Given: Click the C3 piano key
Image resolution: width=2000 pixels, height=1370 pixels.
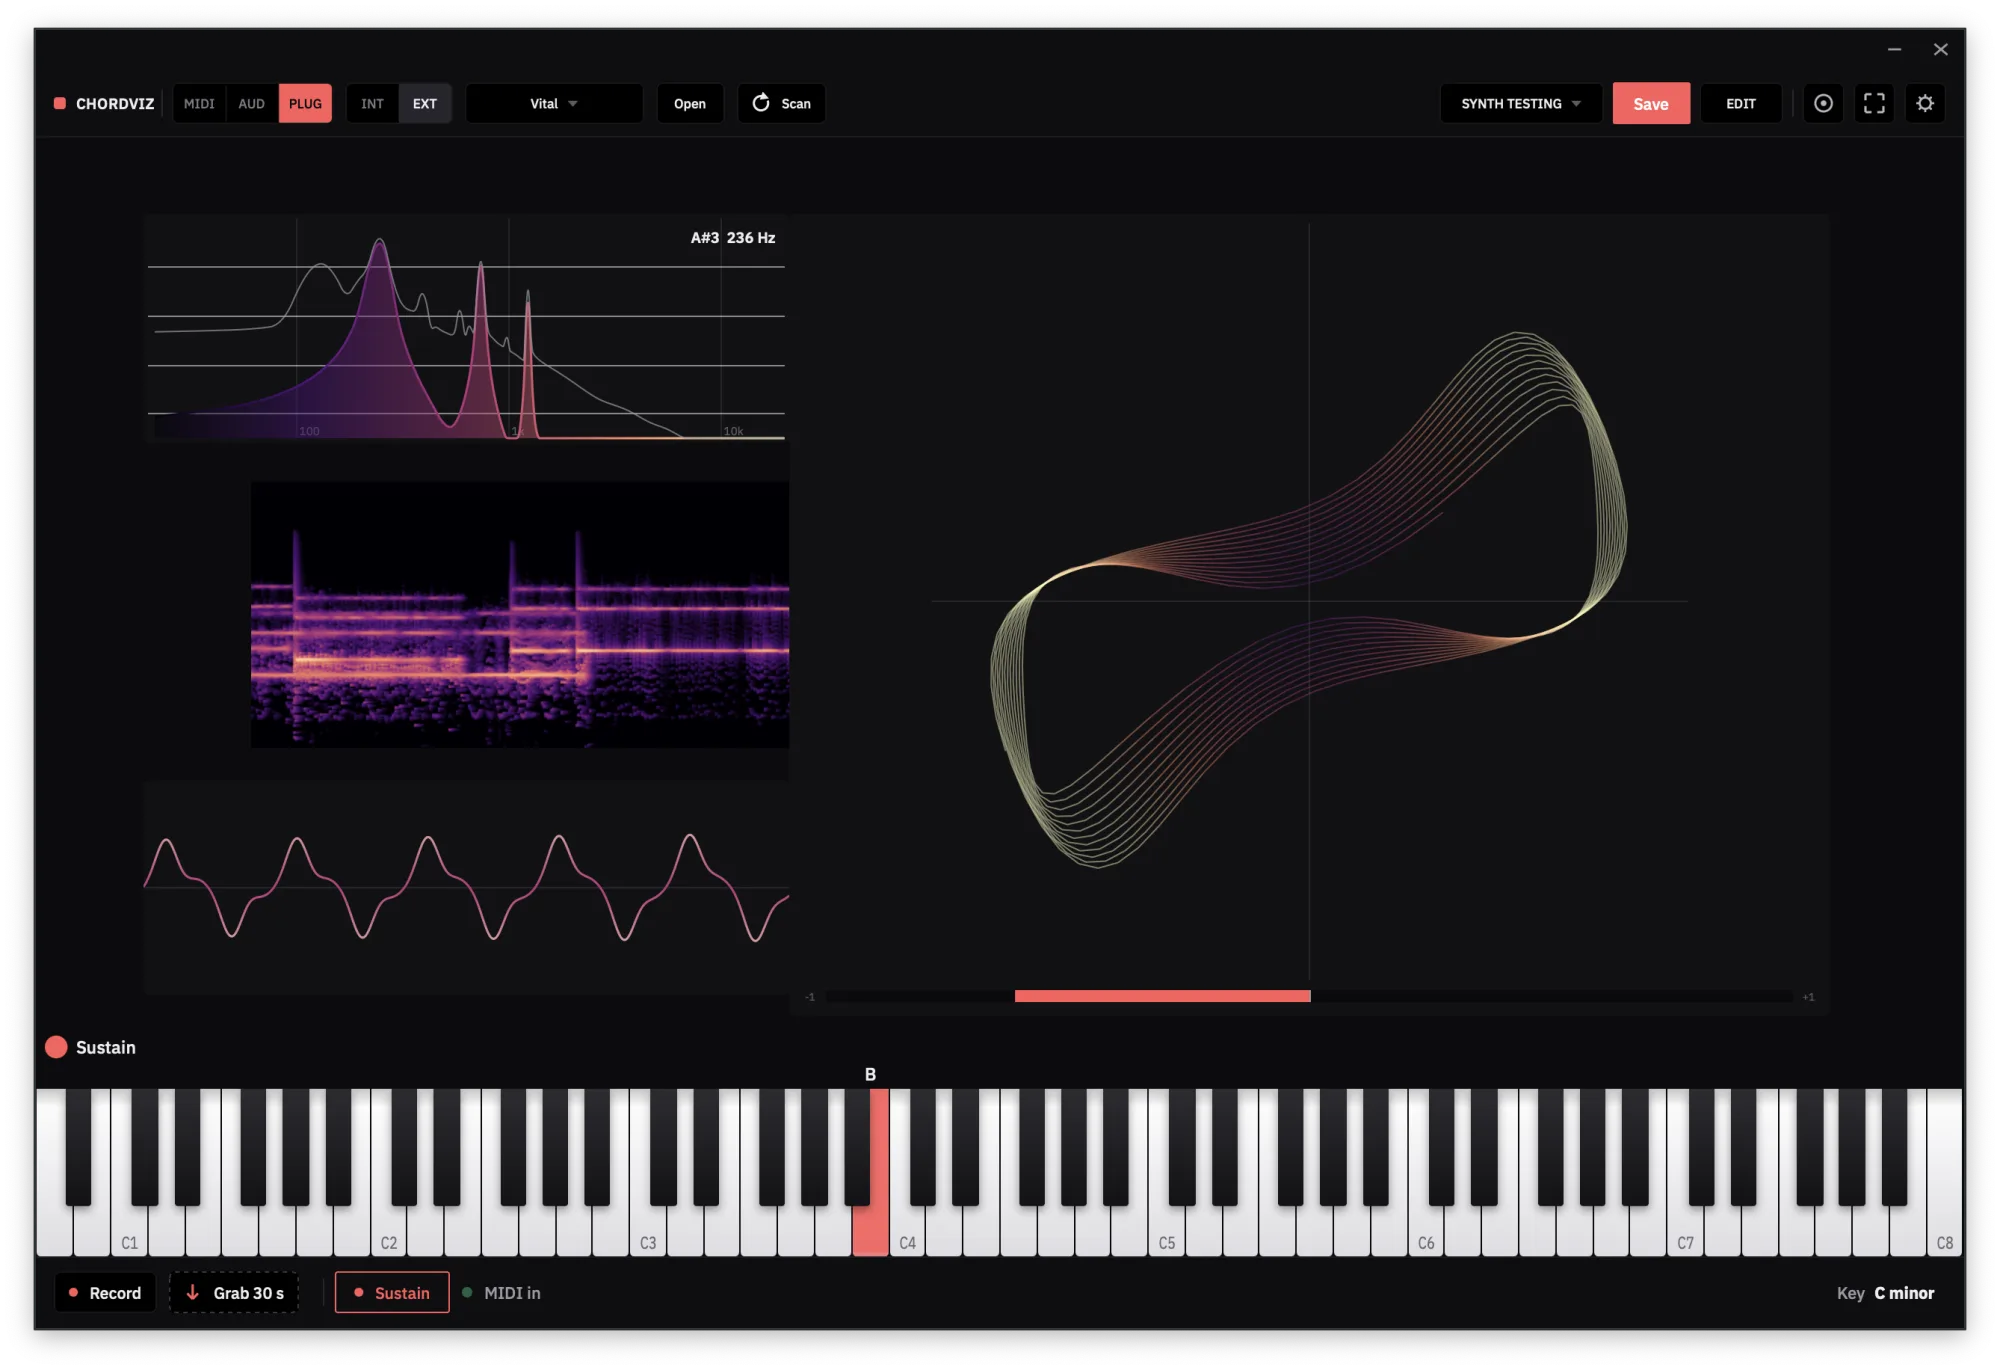Looking at the screenshot, I should click(x=648, y=1230).
